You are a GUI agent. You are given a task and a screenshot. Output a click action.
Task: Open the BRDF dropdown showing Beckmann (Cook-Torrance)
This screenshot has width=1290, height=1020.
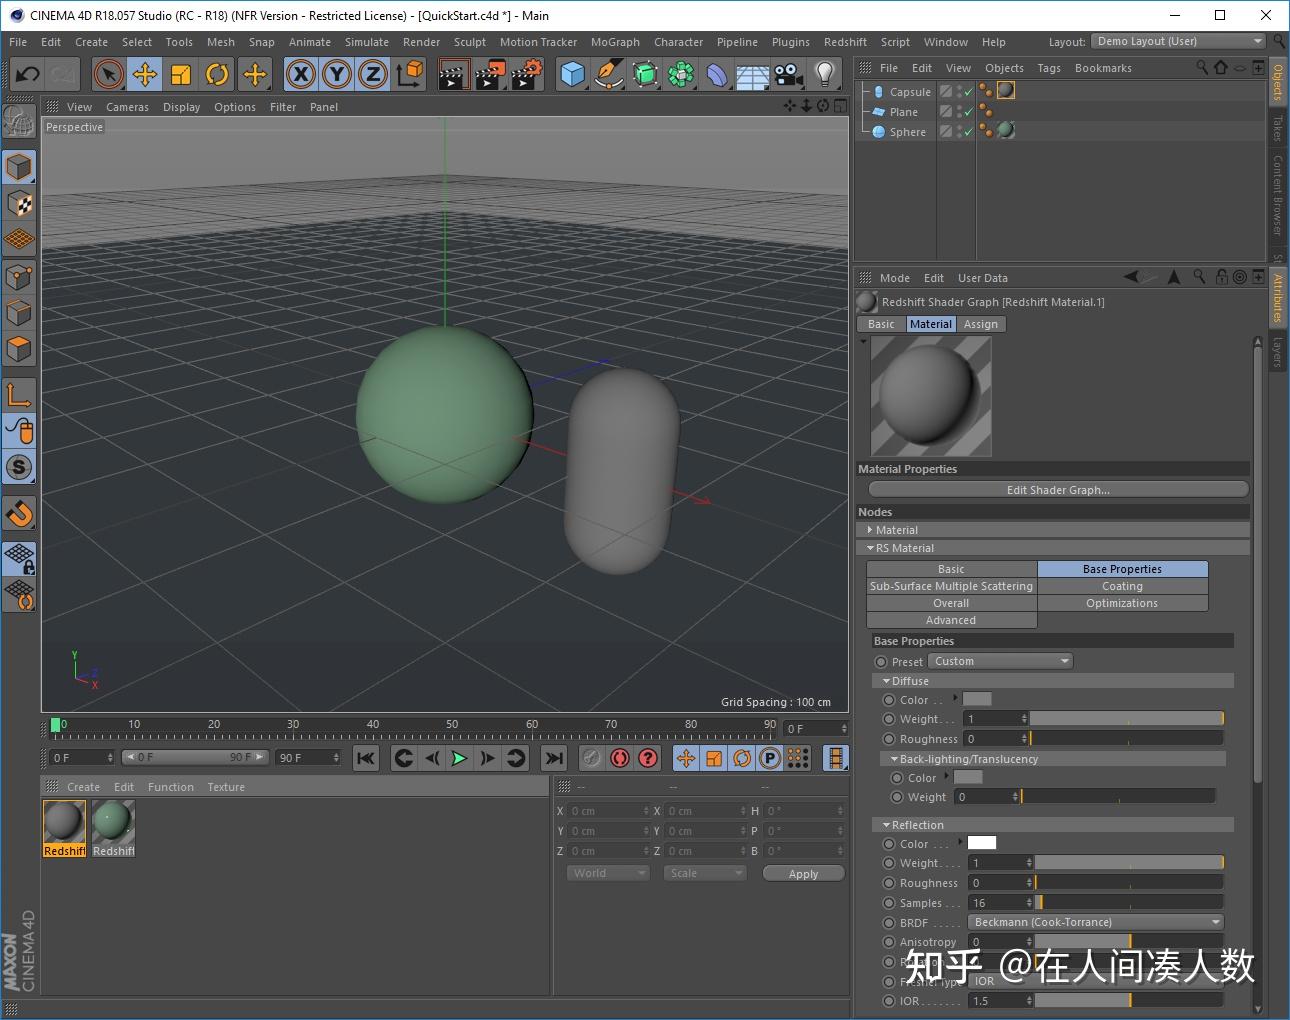coord(1095,922)
